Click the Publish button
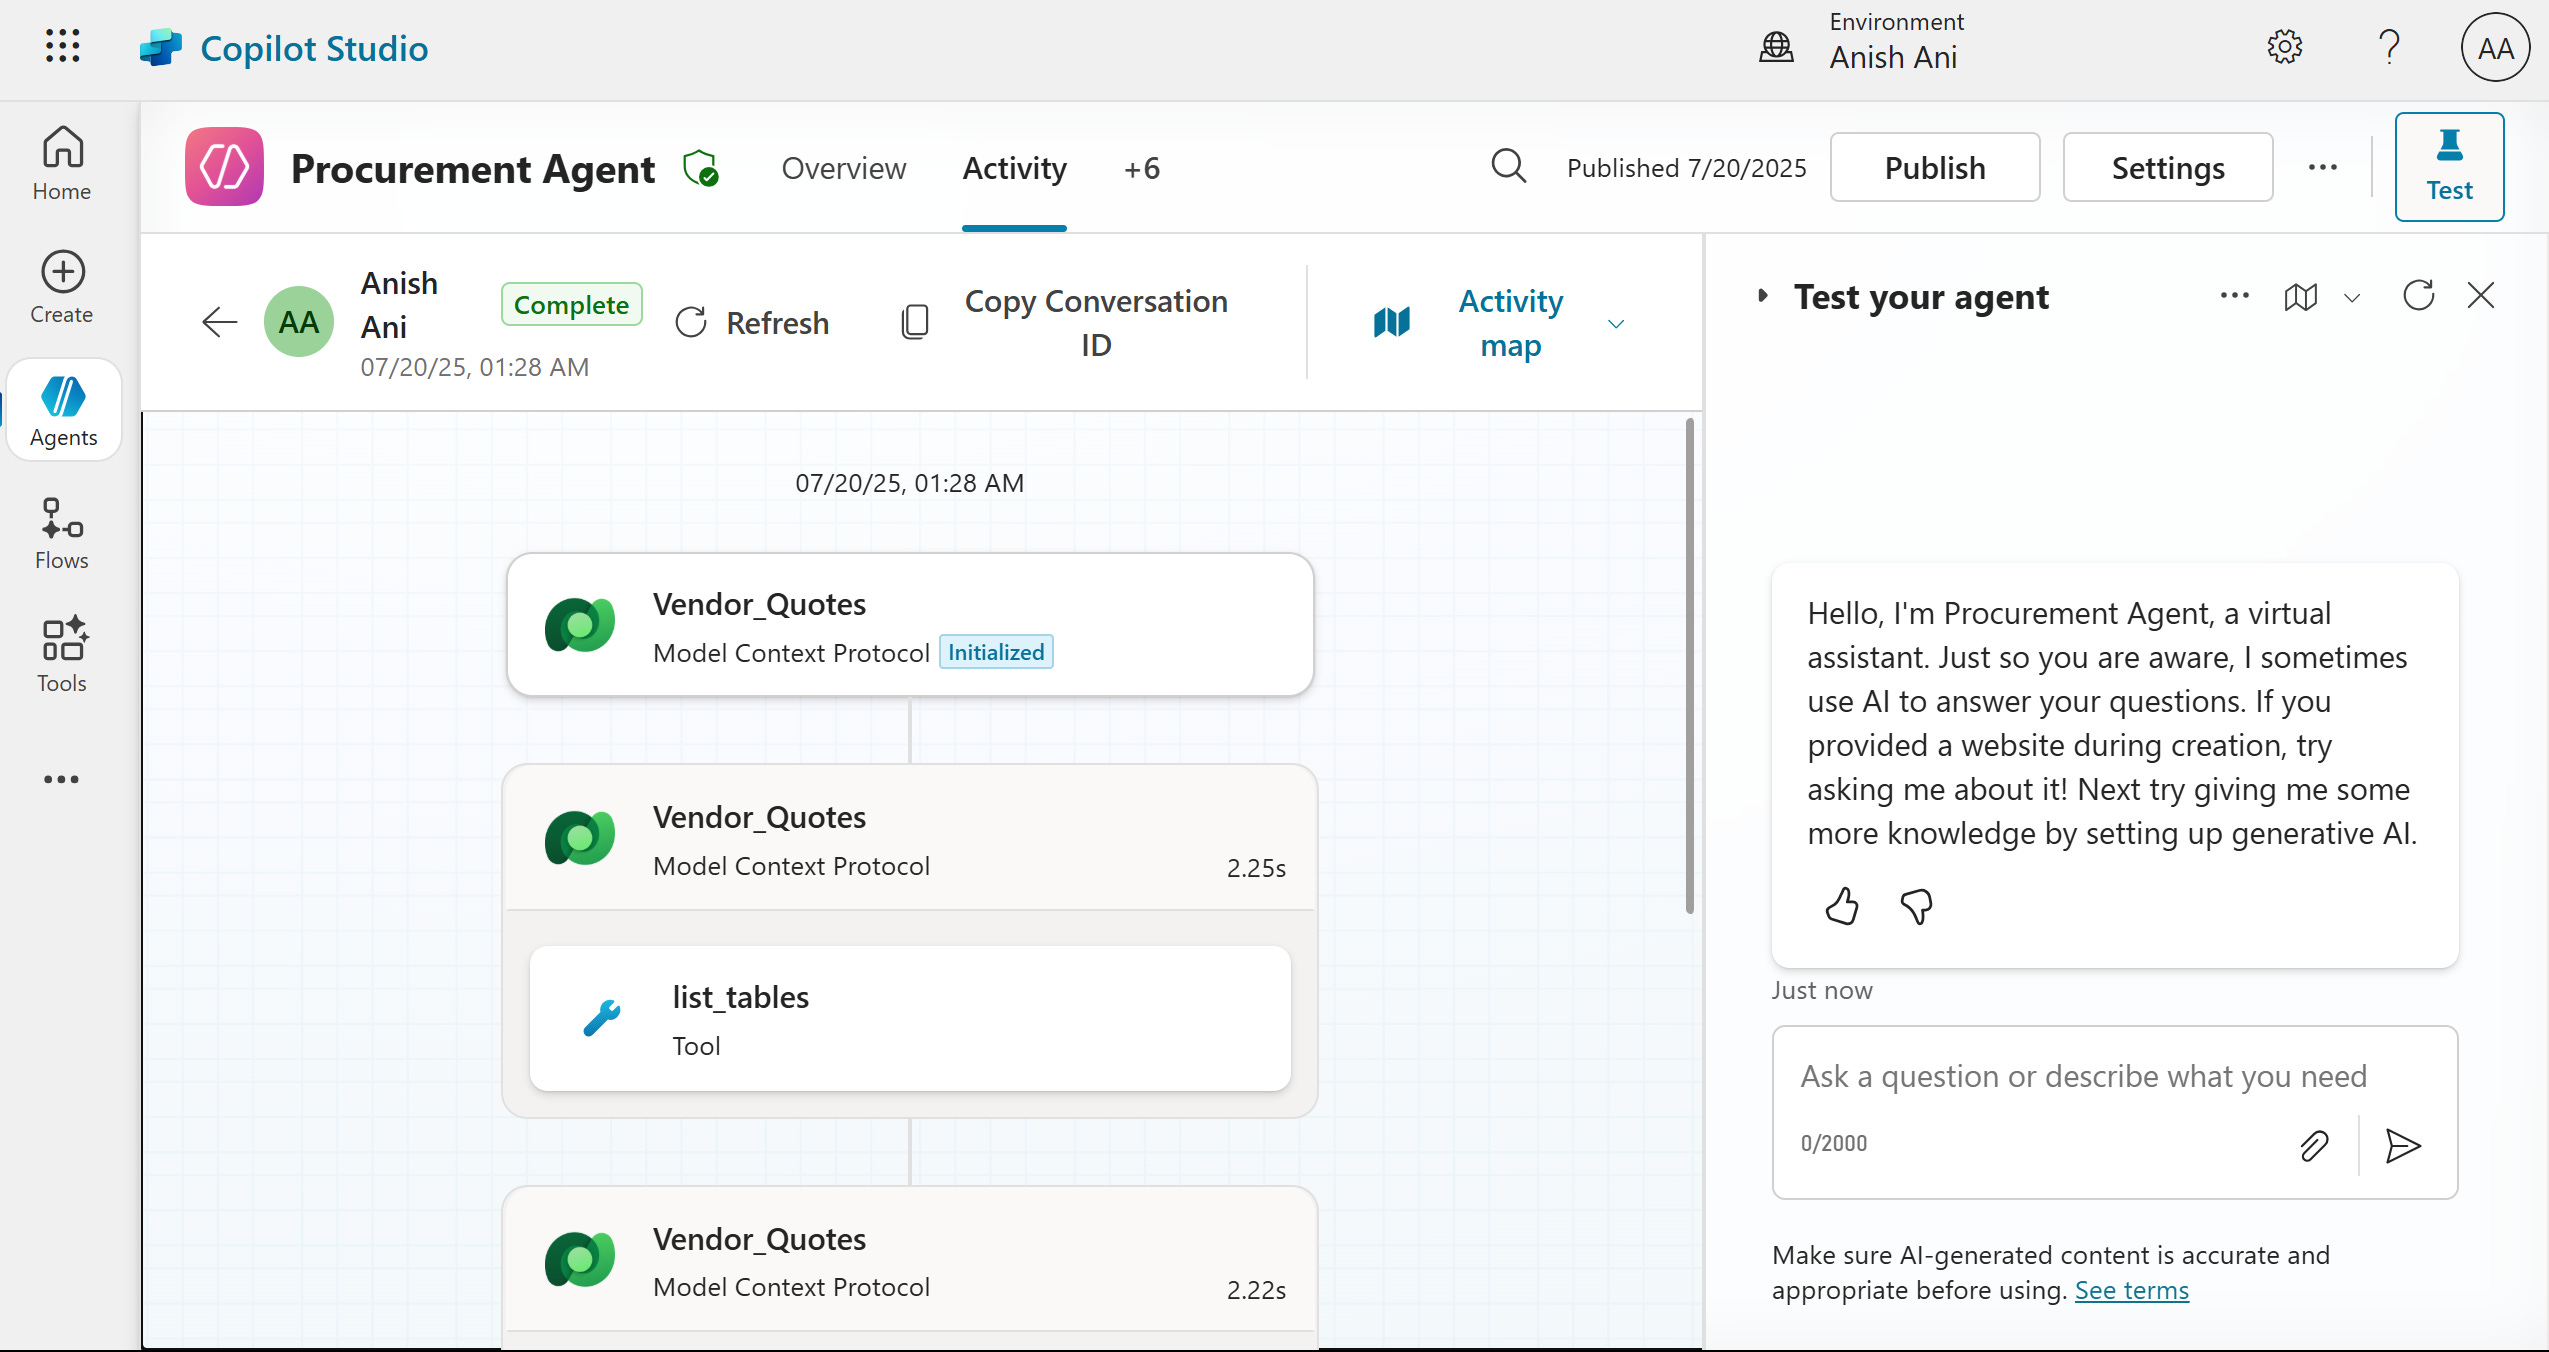 1934,168
